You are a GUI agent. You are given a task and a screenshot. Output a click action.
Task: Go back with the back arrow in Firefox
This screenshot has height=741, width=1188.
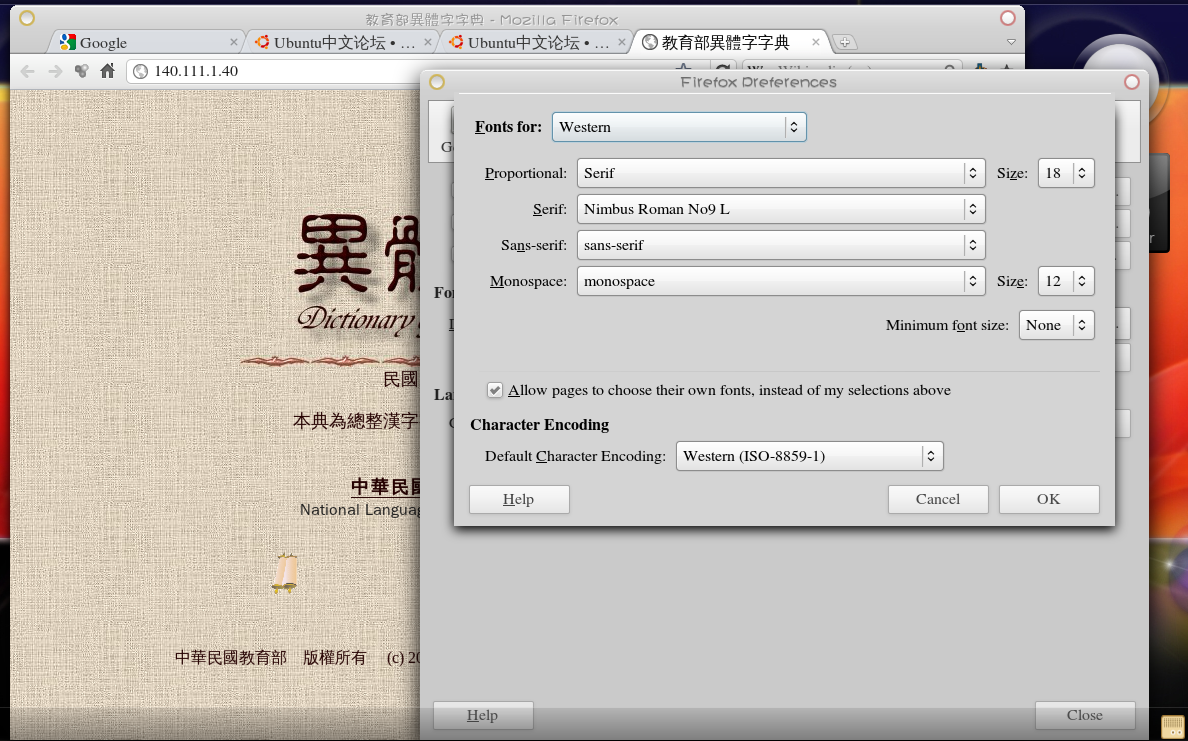[28, 71]
